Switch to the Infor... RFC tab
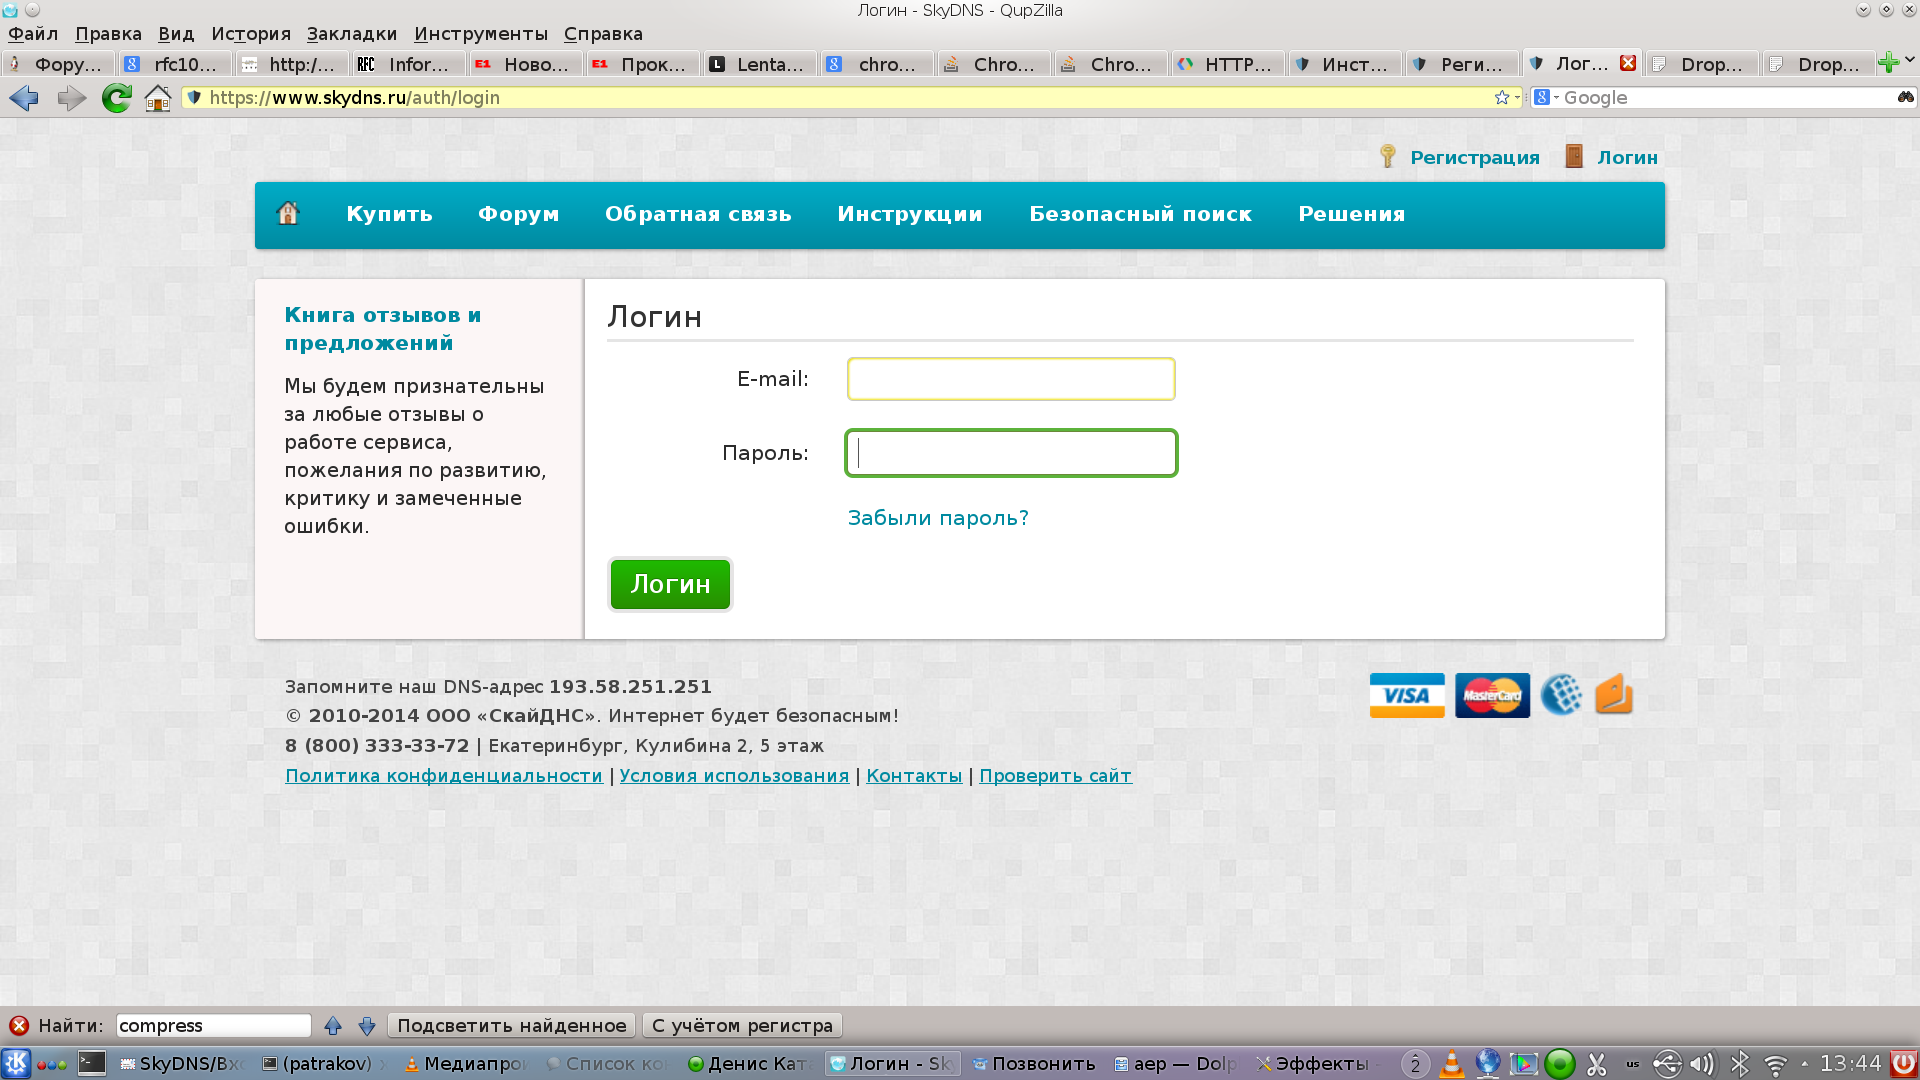 (x=408, y=64)
